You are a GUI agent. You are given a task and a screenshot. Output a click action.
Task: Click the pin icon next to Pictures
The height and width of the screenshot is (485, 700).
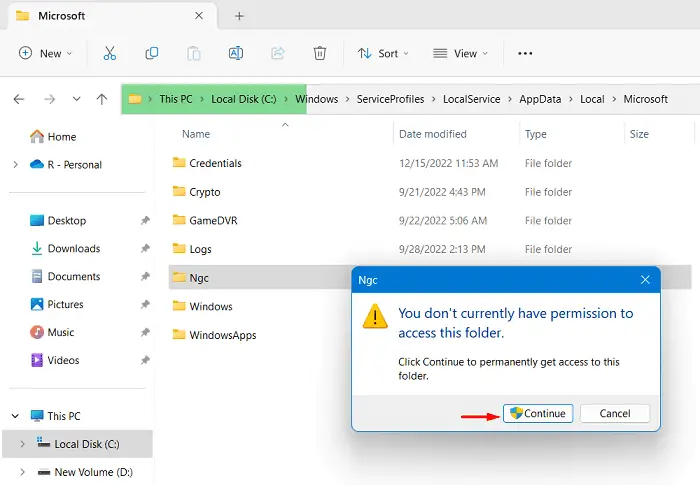tap(145, 304)
